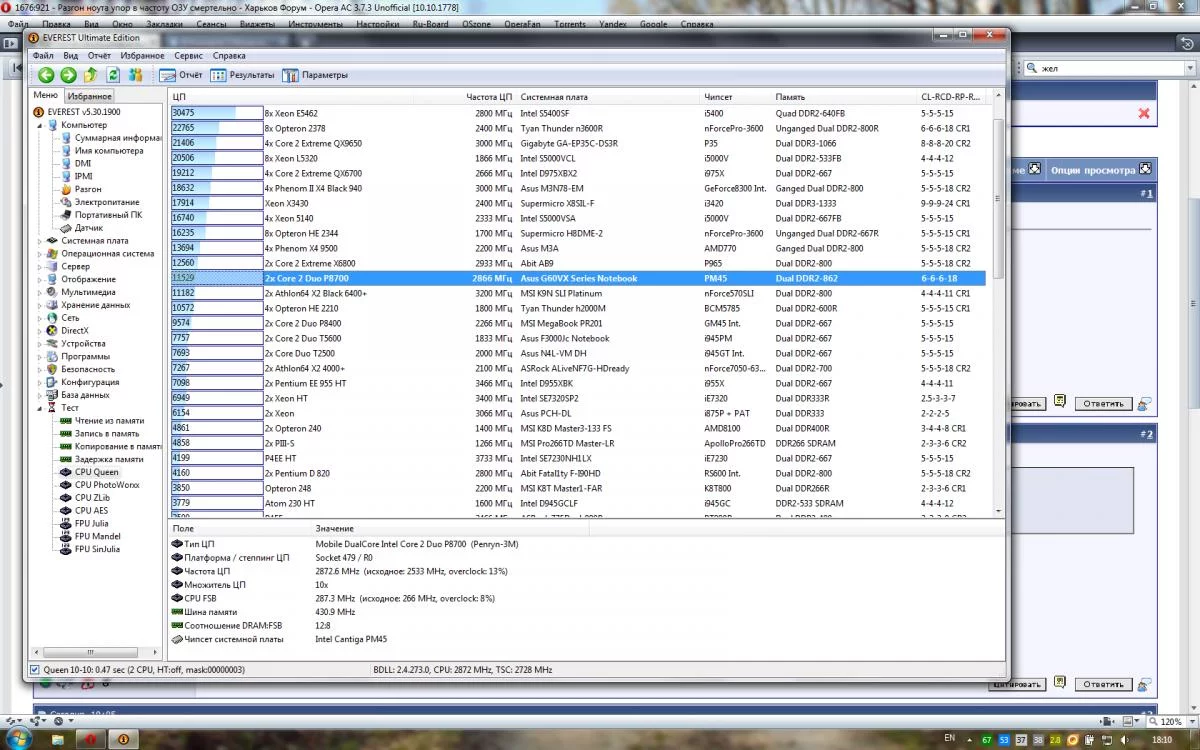Select the CPU ZLib benchmark
1200x750 pixels.
[x=85, y=498]
